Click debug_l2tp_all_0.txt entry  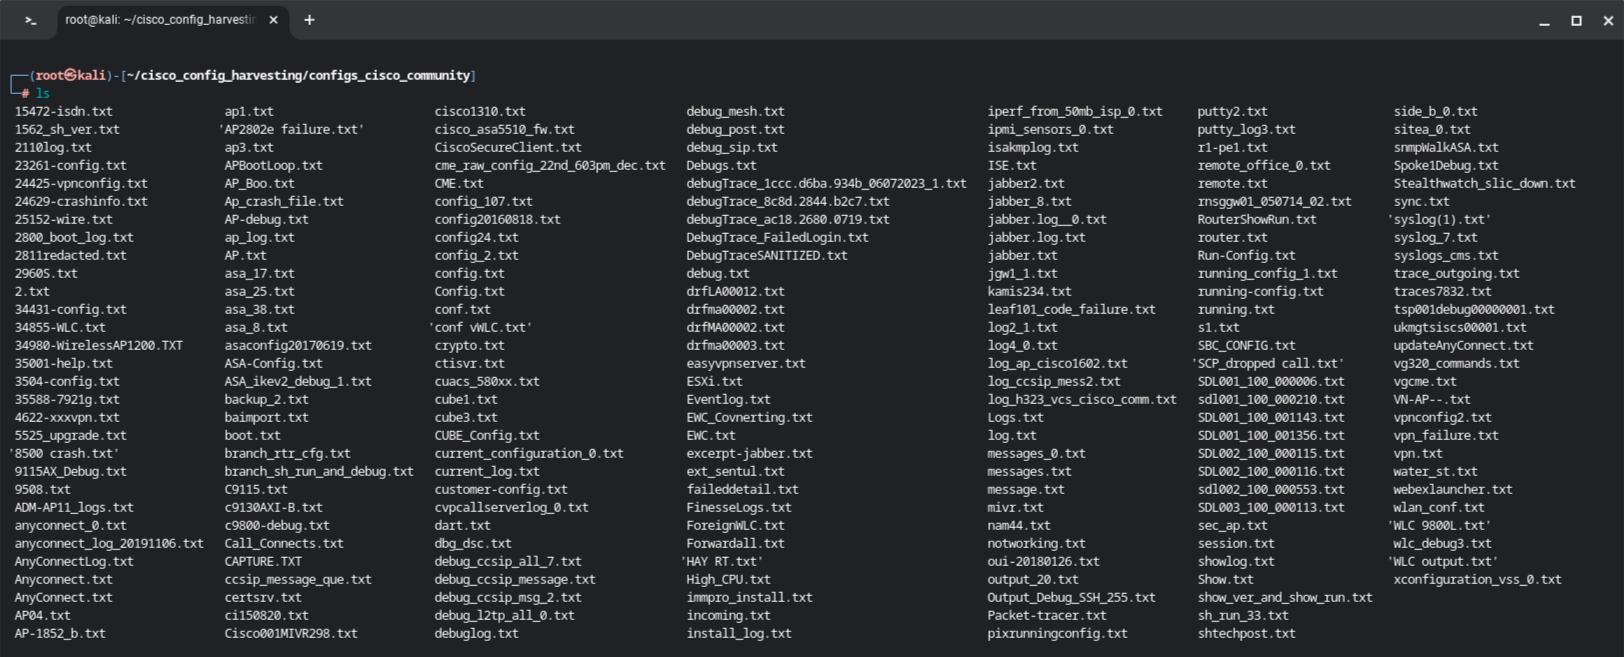(505, 616)
